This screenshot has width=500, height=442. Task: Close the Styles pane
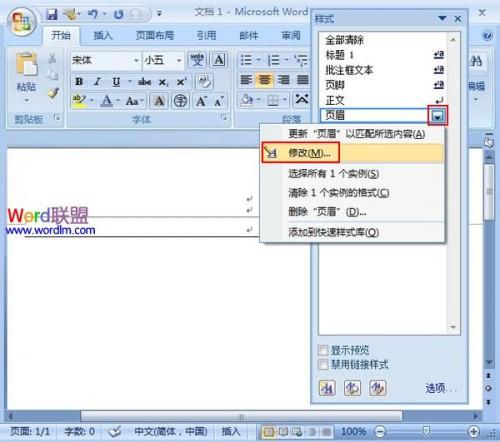pos(458,19)
